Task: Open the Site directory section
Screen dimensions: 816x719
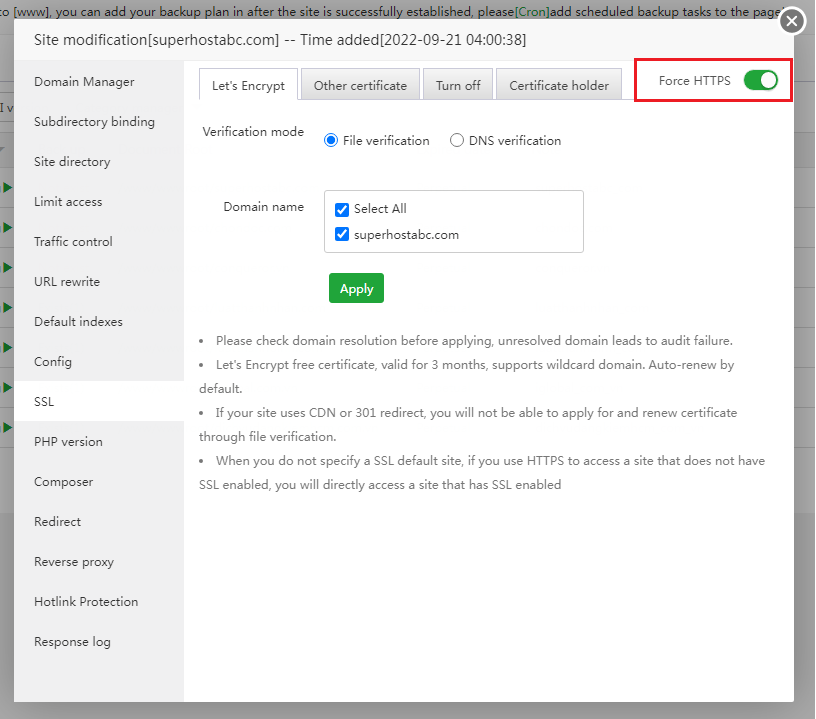Action: coord(72,162)
